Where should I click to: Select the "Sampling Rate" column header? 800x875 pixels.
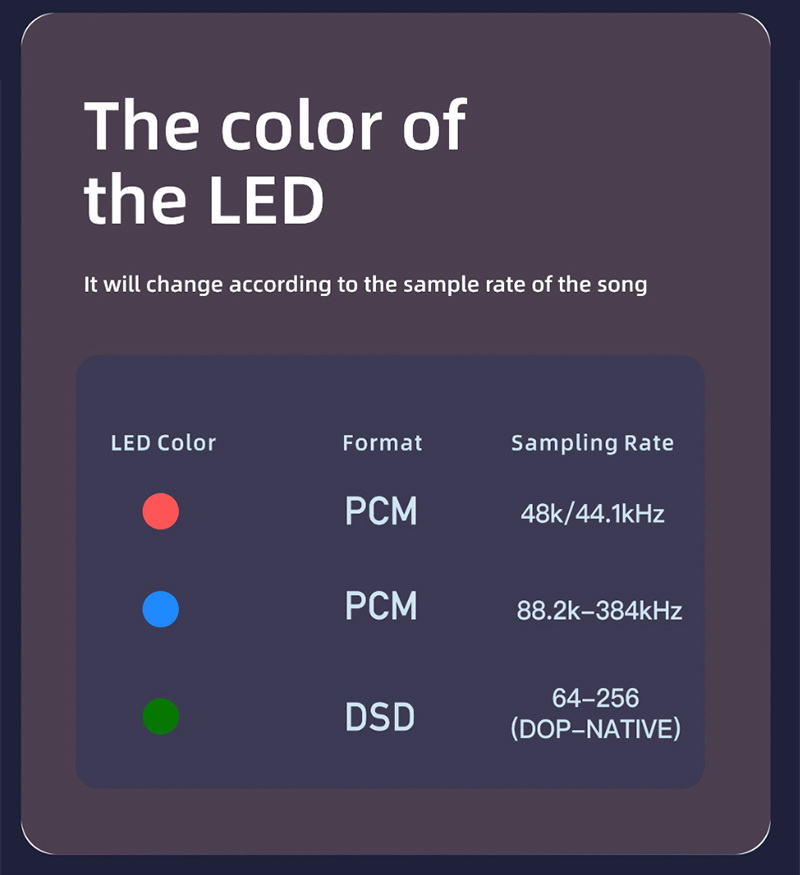[592, 442]
